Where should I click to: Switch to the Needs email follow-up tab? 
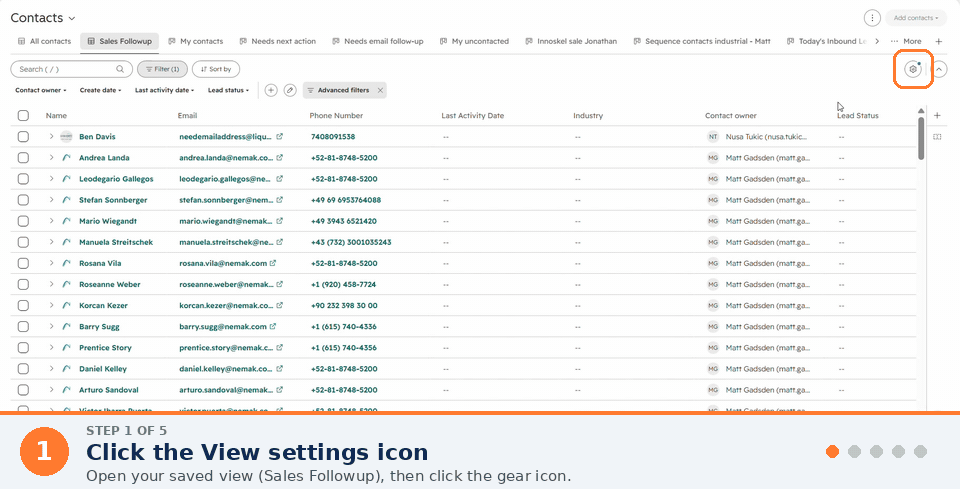(378, 41)
